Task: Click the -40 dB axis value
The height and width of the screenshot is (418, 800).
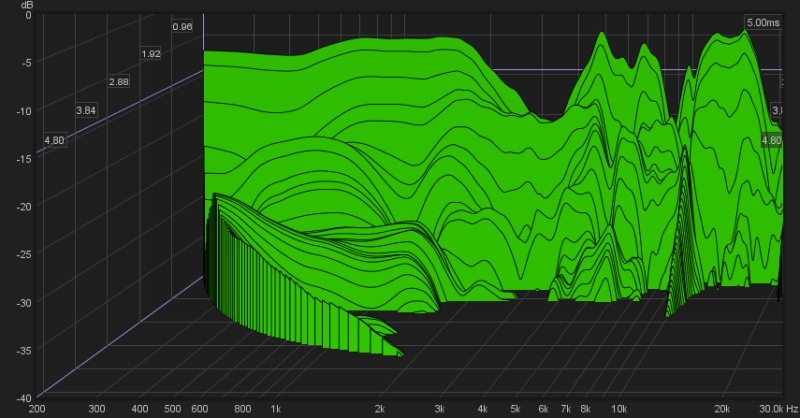Action: point(24,398)
